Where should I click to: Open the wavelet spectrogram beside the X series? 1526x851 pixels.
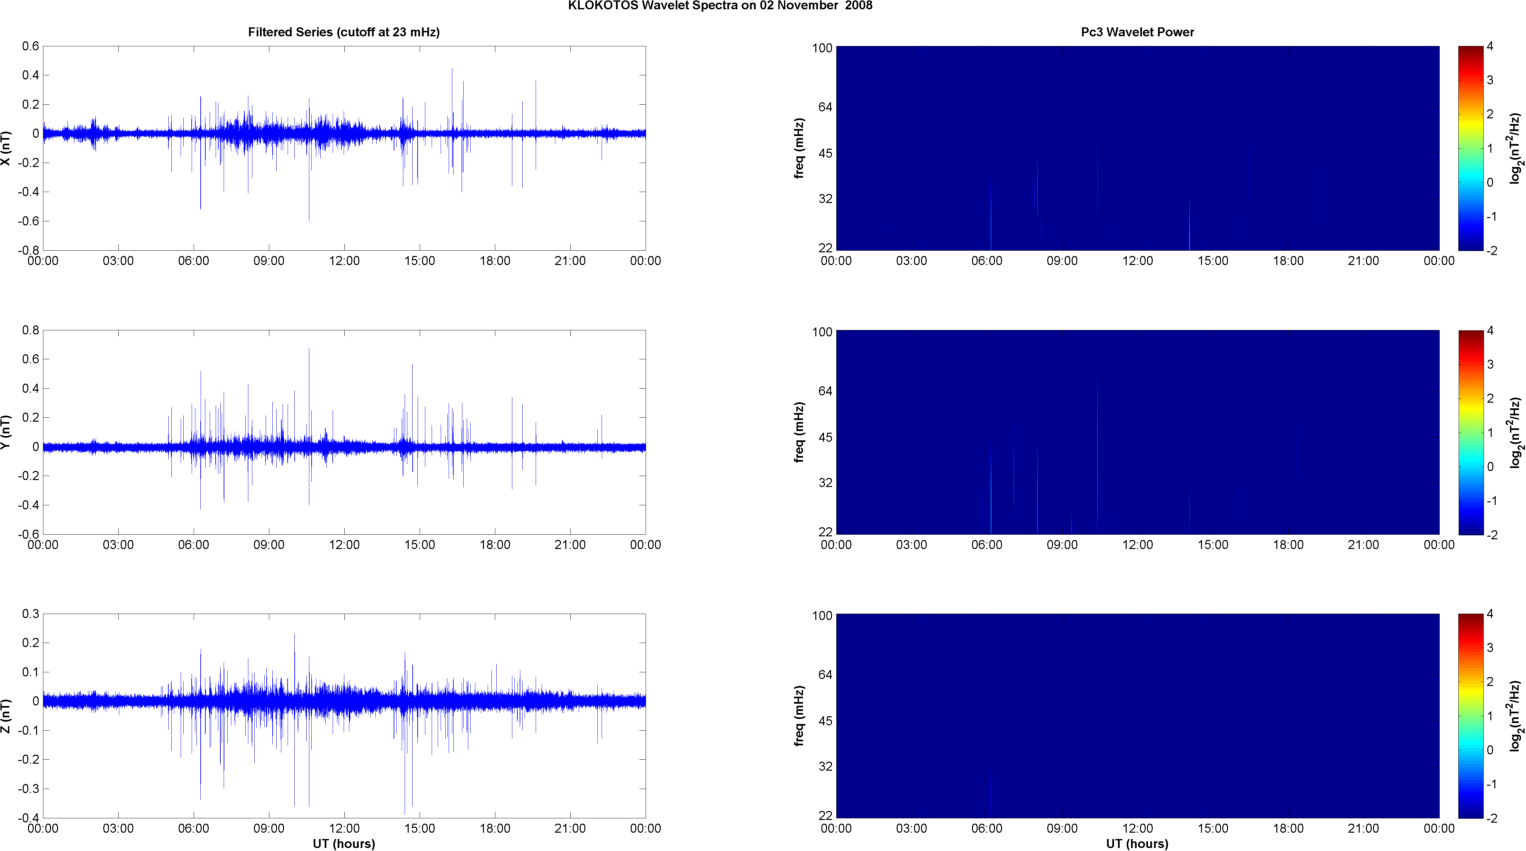(1137, 148)
